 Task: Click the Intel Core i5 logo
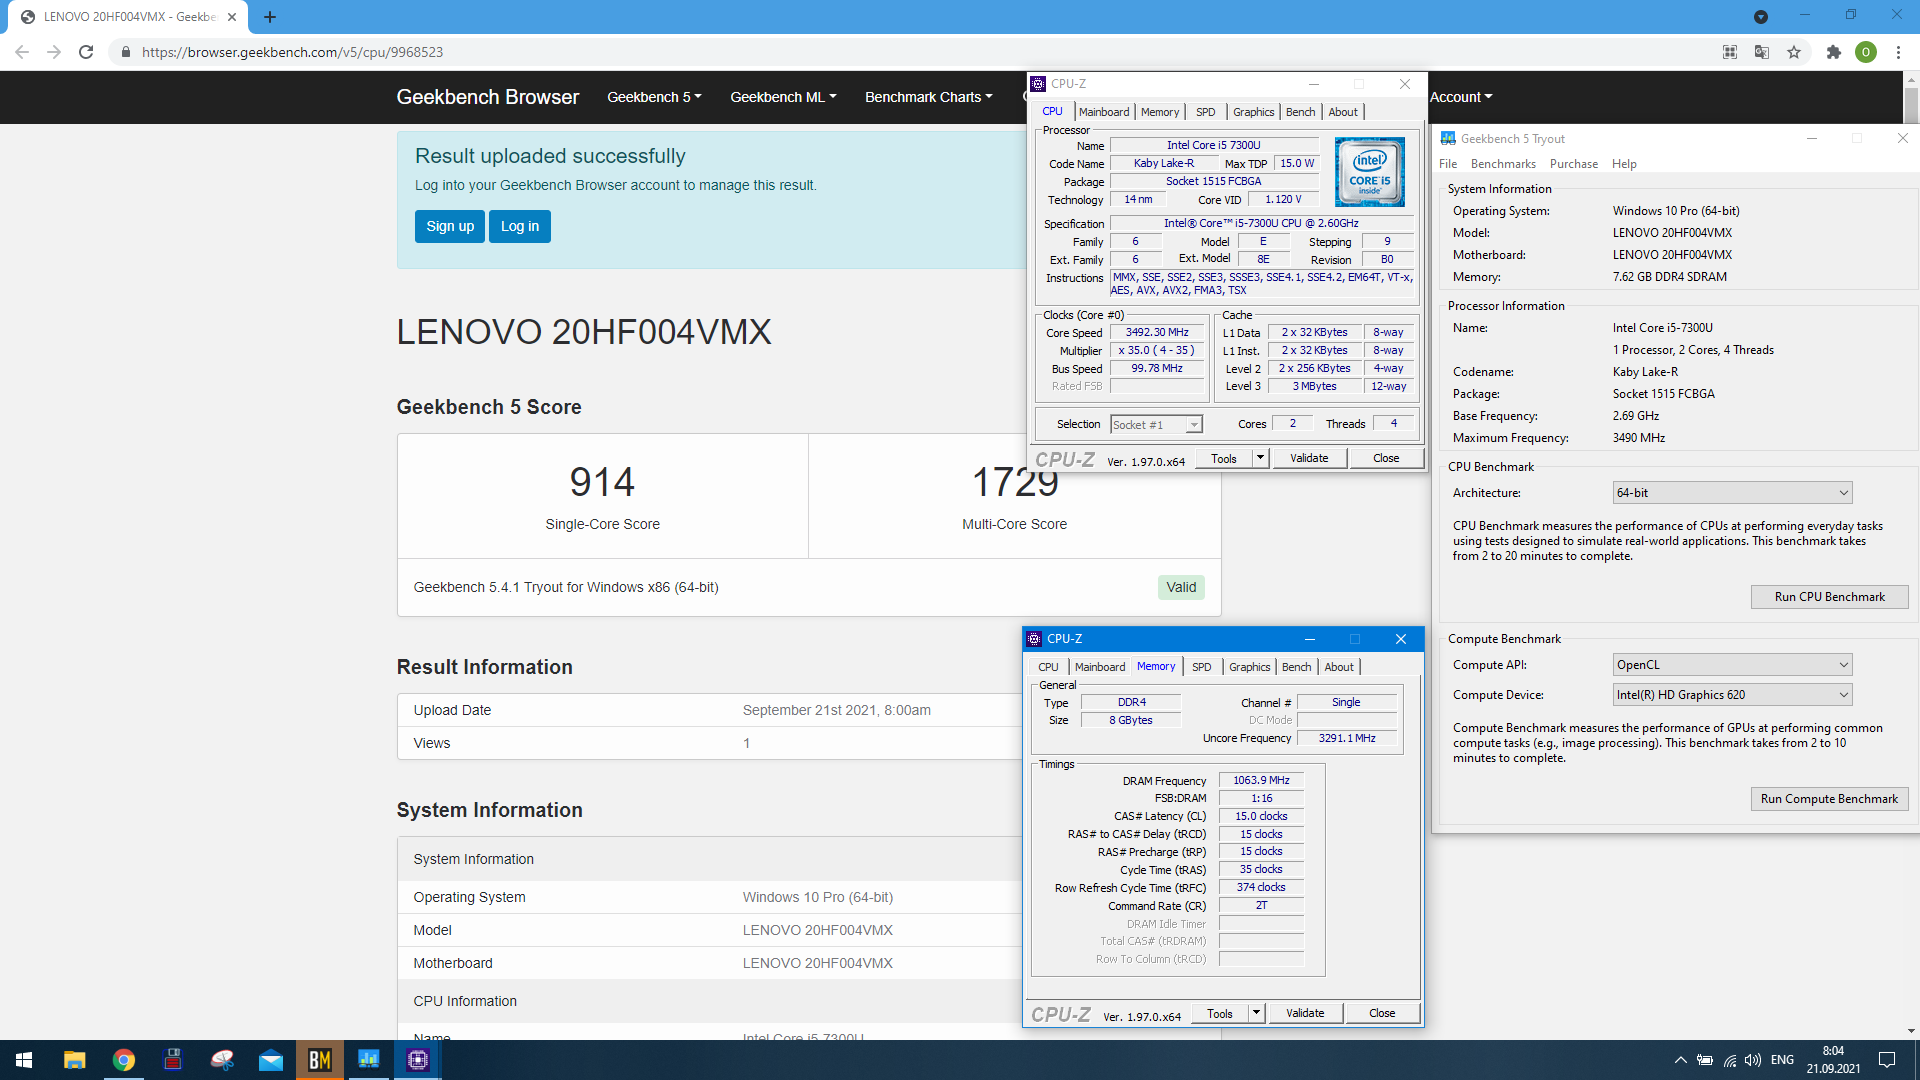(1369, 172)
